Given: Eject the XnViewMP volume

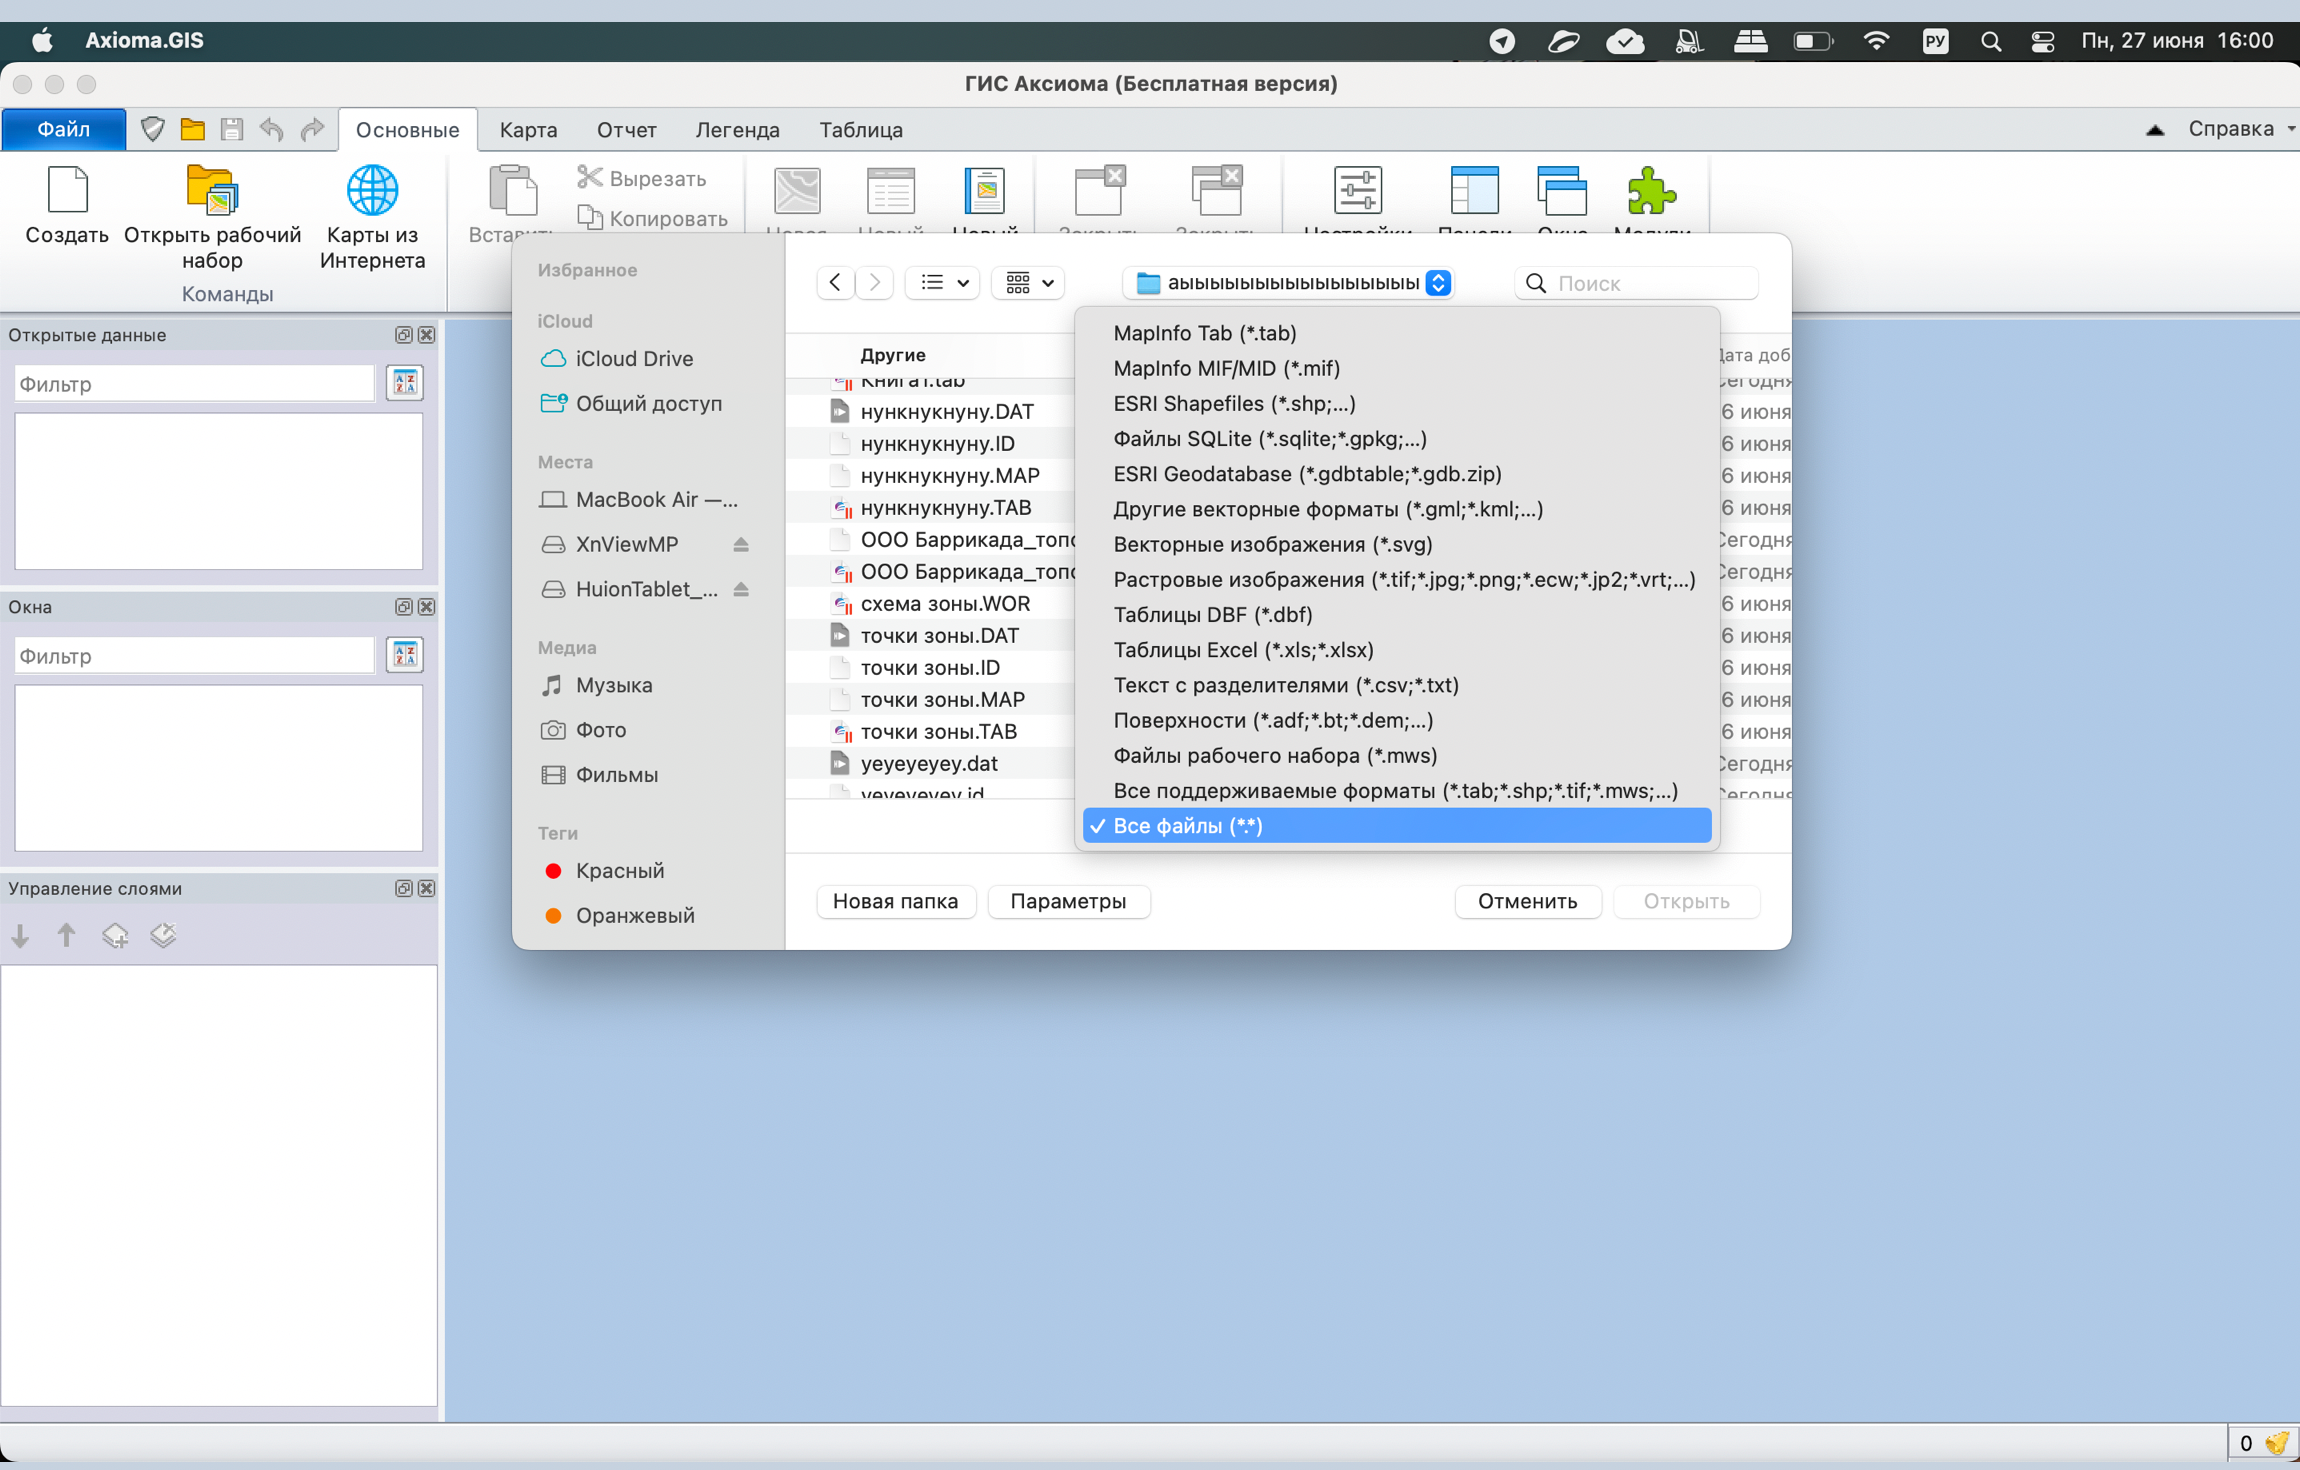Looking at the screenshot, I should click(x=741, y=545).
